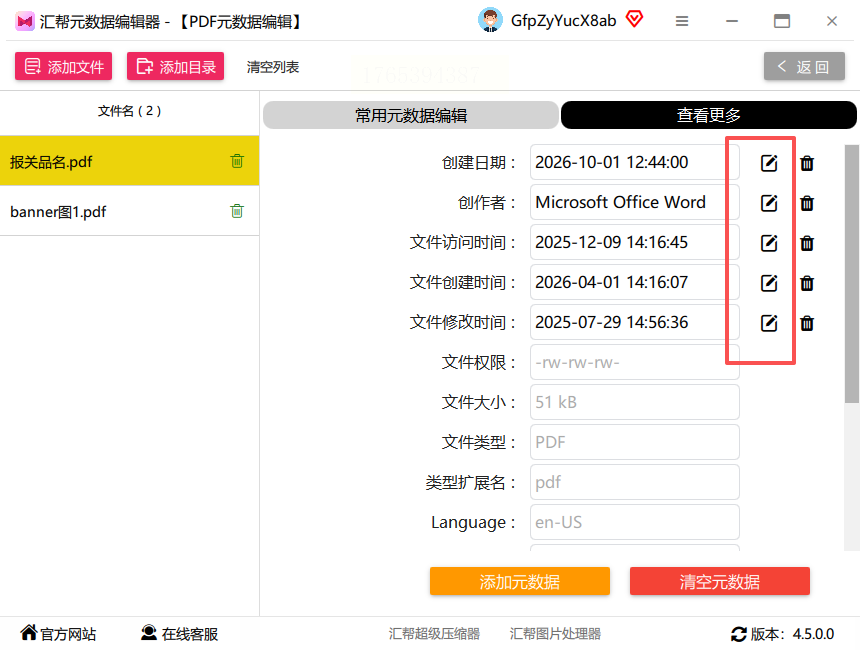Open 在线客服 support link
Viewport: 860px width, 650px height.
point(179,634)
